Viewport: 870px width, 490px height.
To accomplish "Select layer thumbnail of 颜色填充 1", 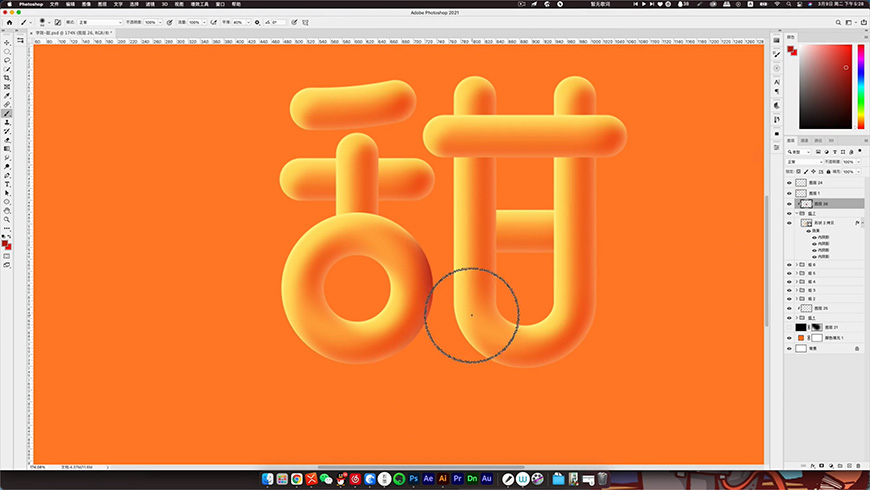I will [801, 338].
